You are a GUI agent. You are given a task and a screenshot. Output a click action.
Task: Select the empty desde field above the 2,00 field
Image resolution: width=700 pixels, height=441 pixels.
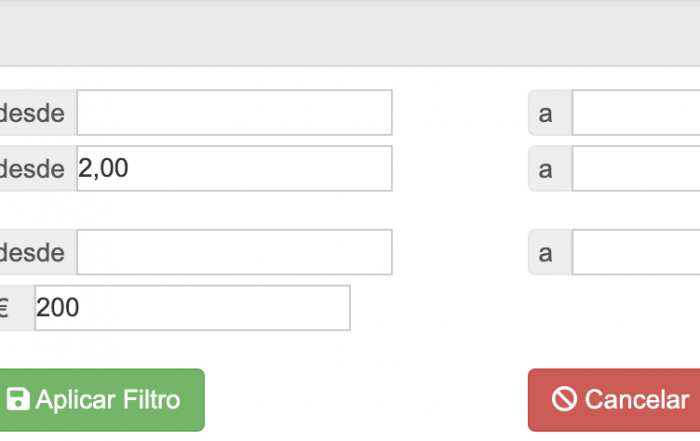[234, 112]
